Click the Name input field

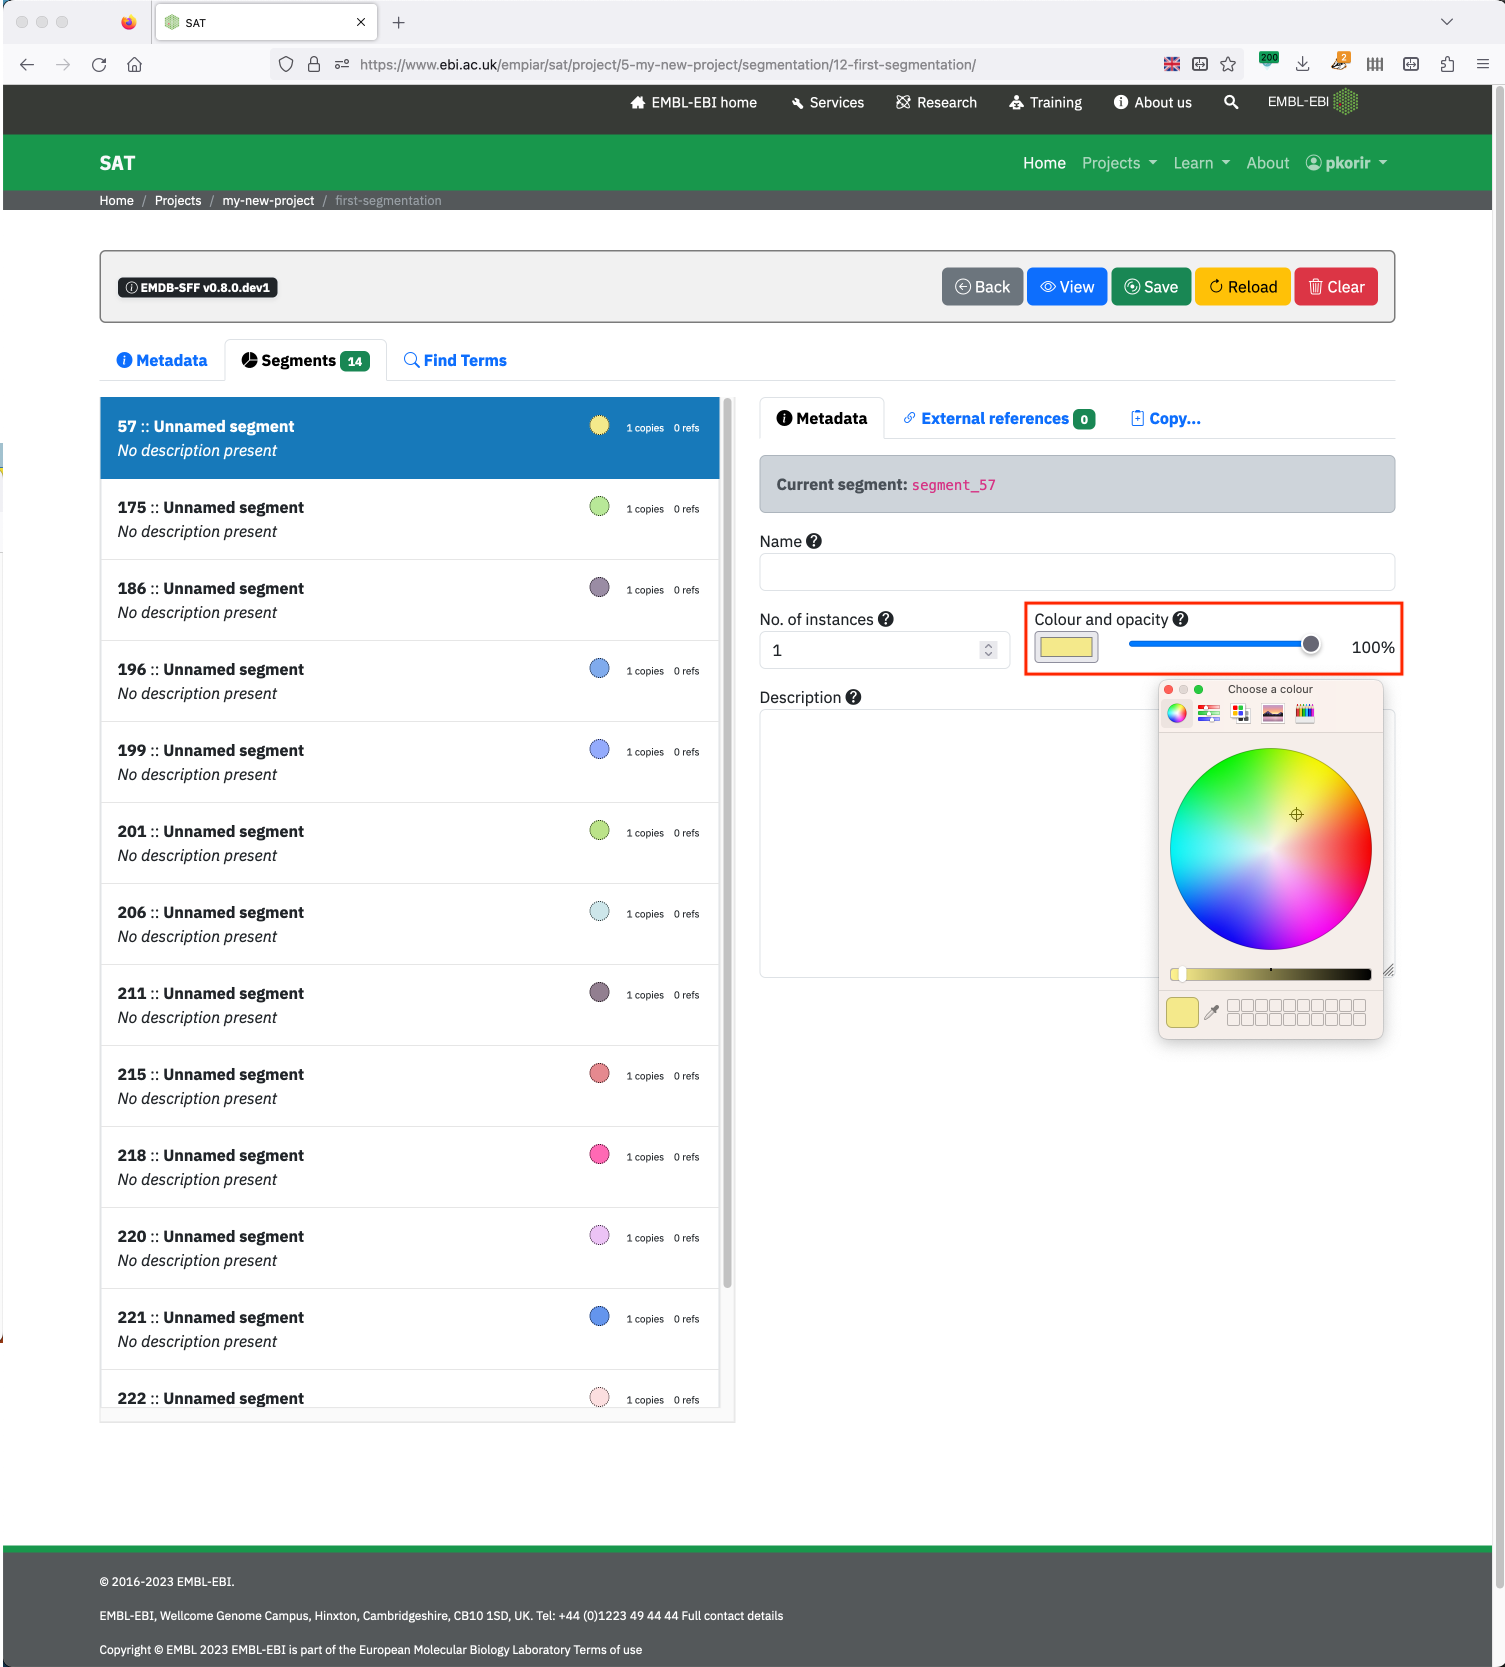pos(1077,572)
